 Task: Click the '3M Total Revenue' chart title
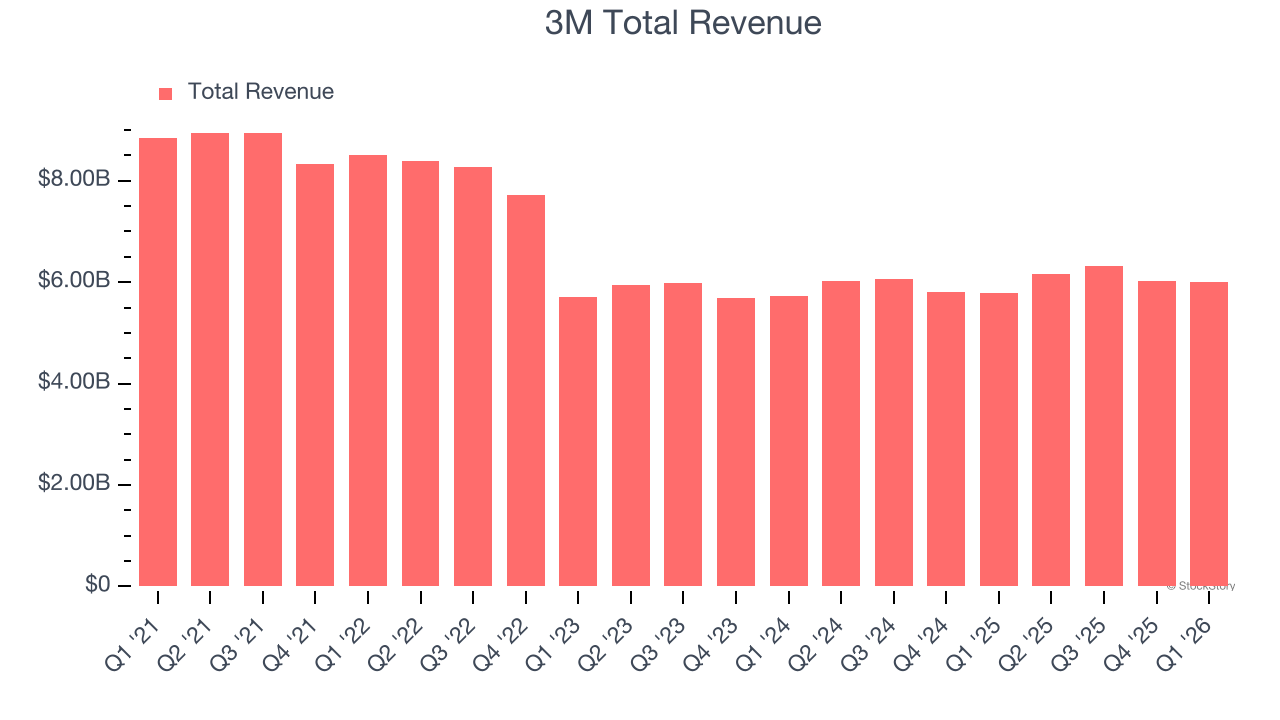(683, 23)
